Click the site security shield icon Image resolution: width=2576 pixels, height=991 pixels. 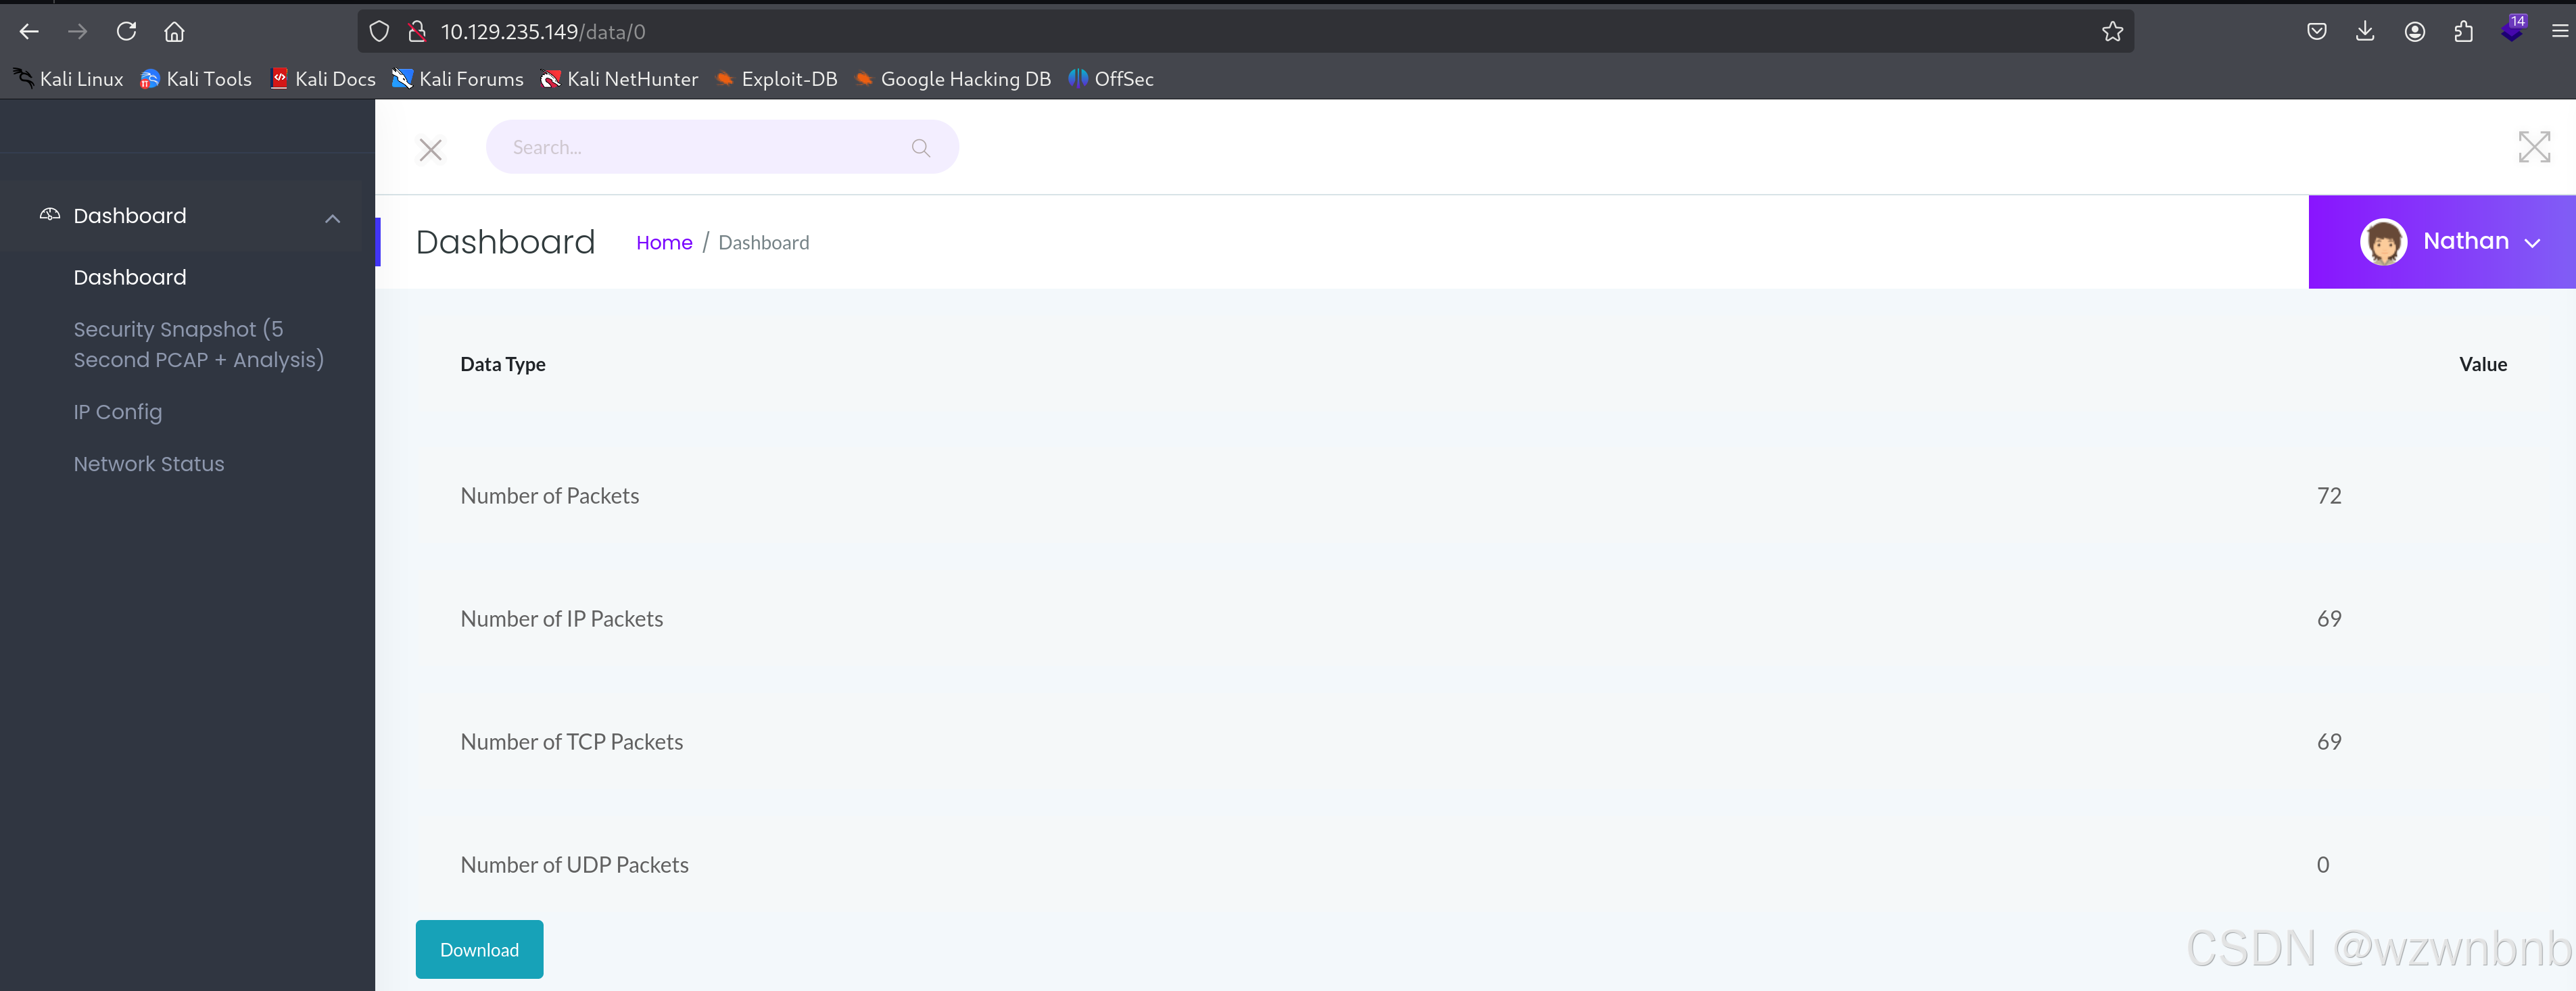[379, 32]
